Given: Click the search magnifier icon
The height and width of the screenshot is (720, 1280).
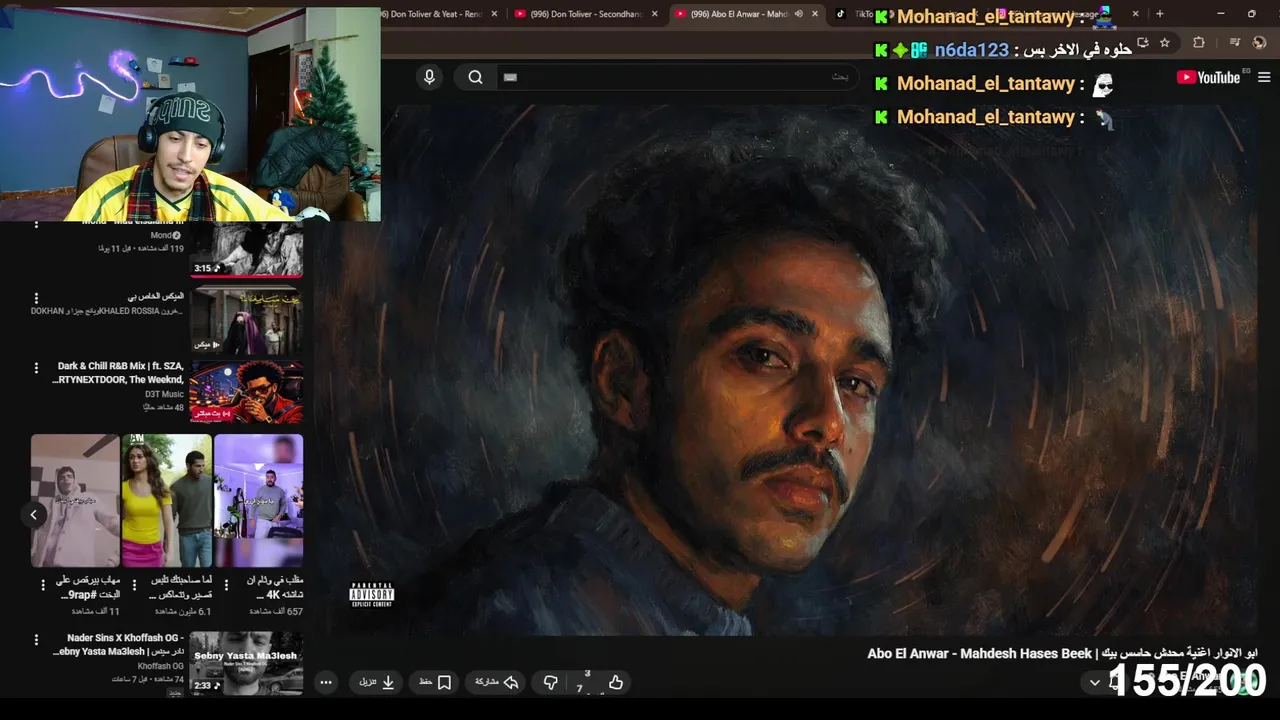Looking at the screenshot, I should tap(476, 77).
